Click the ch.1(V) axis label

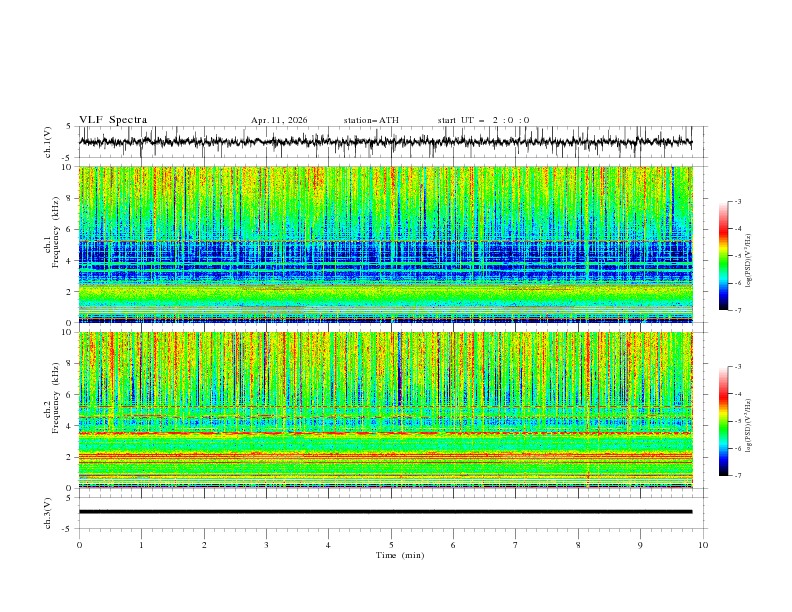coord(48,142)
